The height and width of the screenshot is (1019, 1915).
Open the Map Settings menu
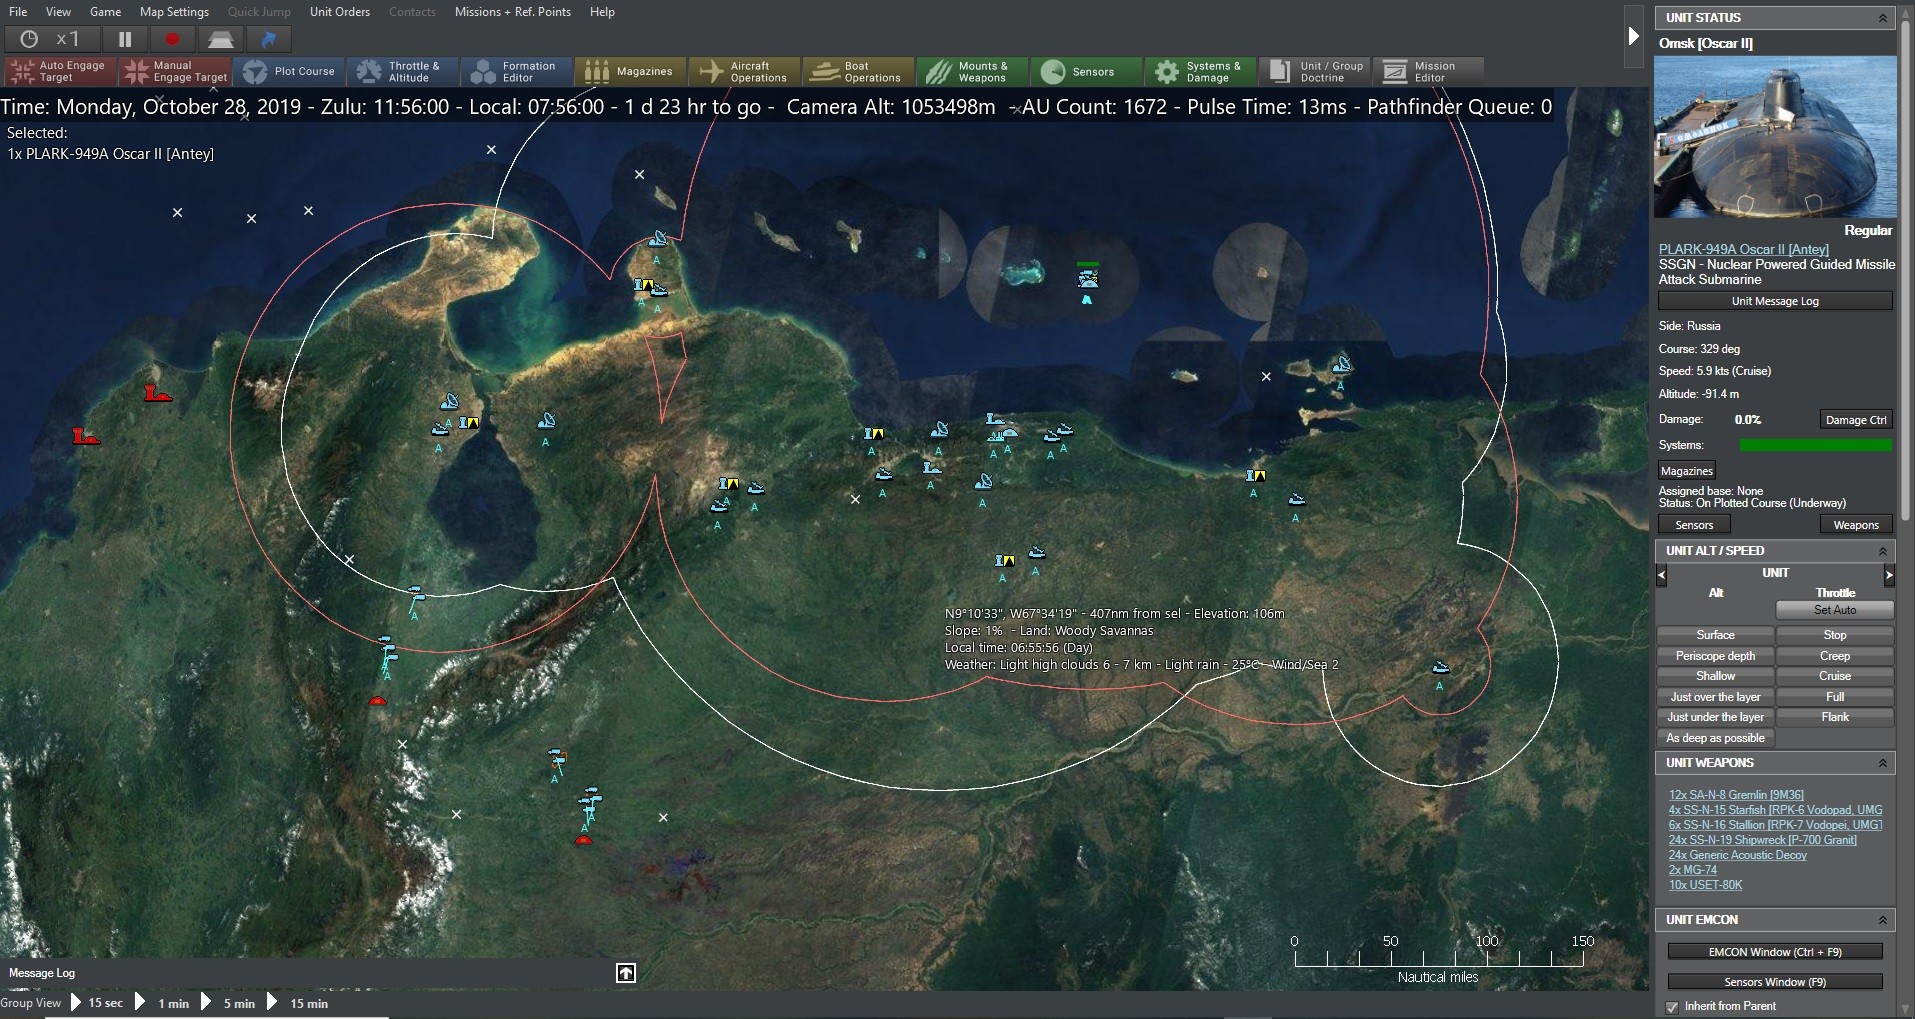[x=173, y=12]
